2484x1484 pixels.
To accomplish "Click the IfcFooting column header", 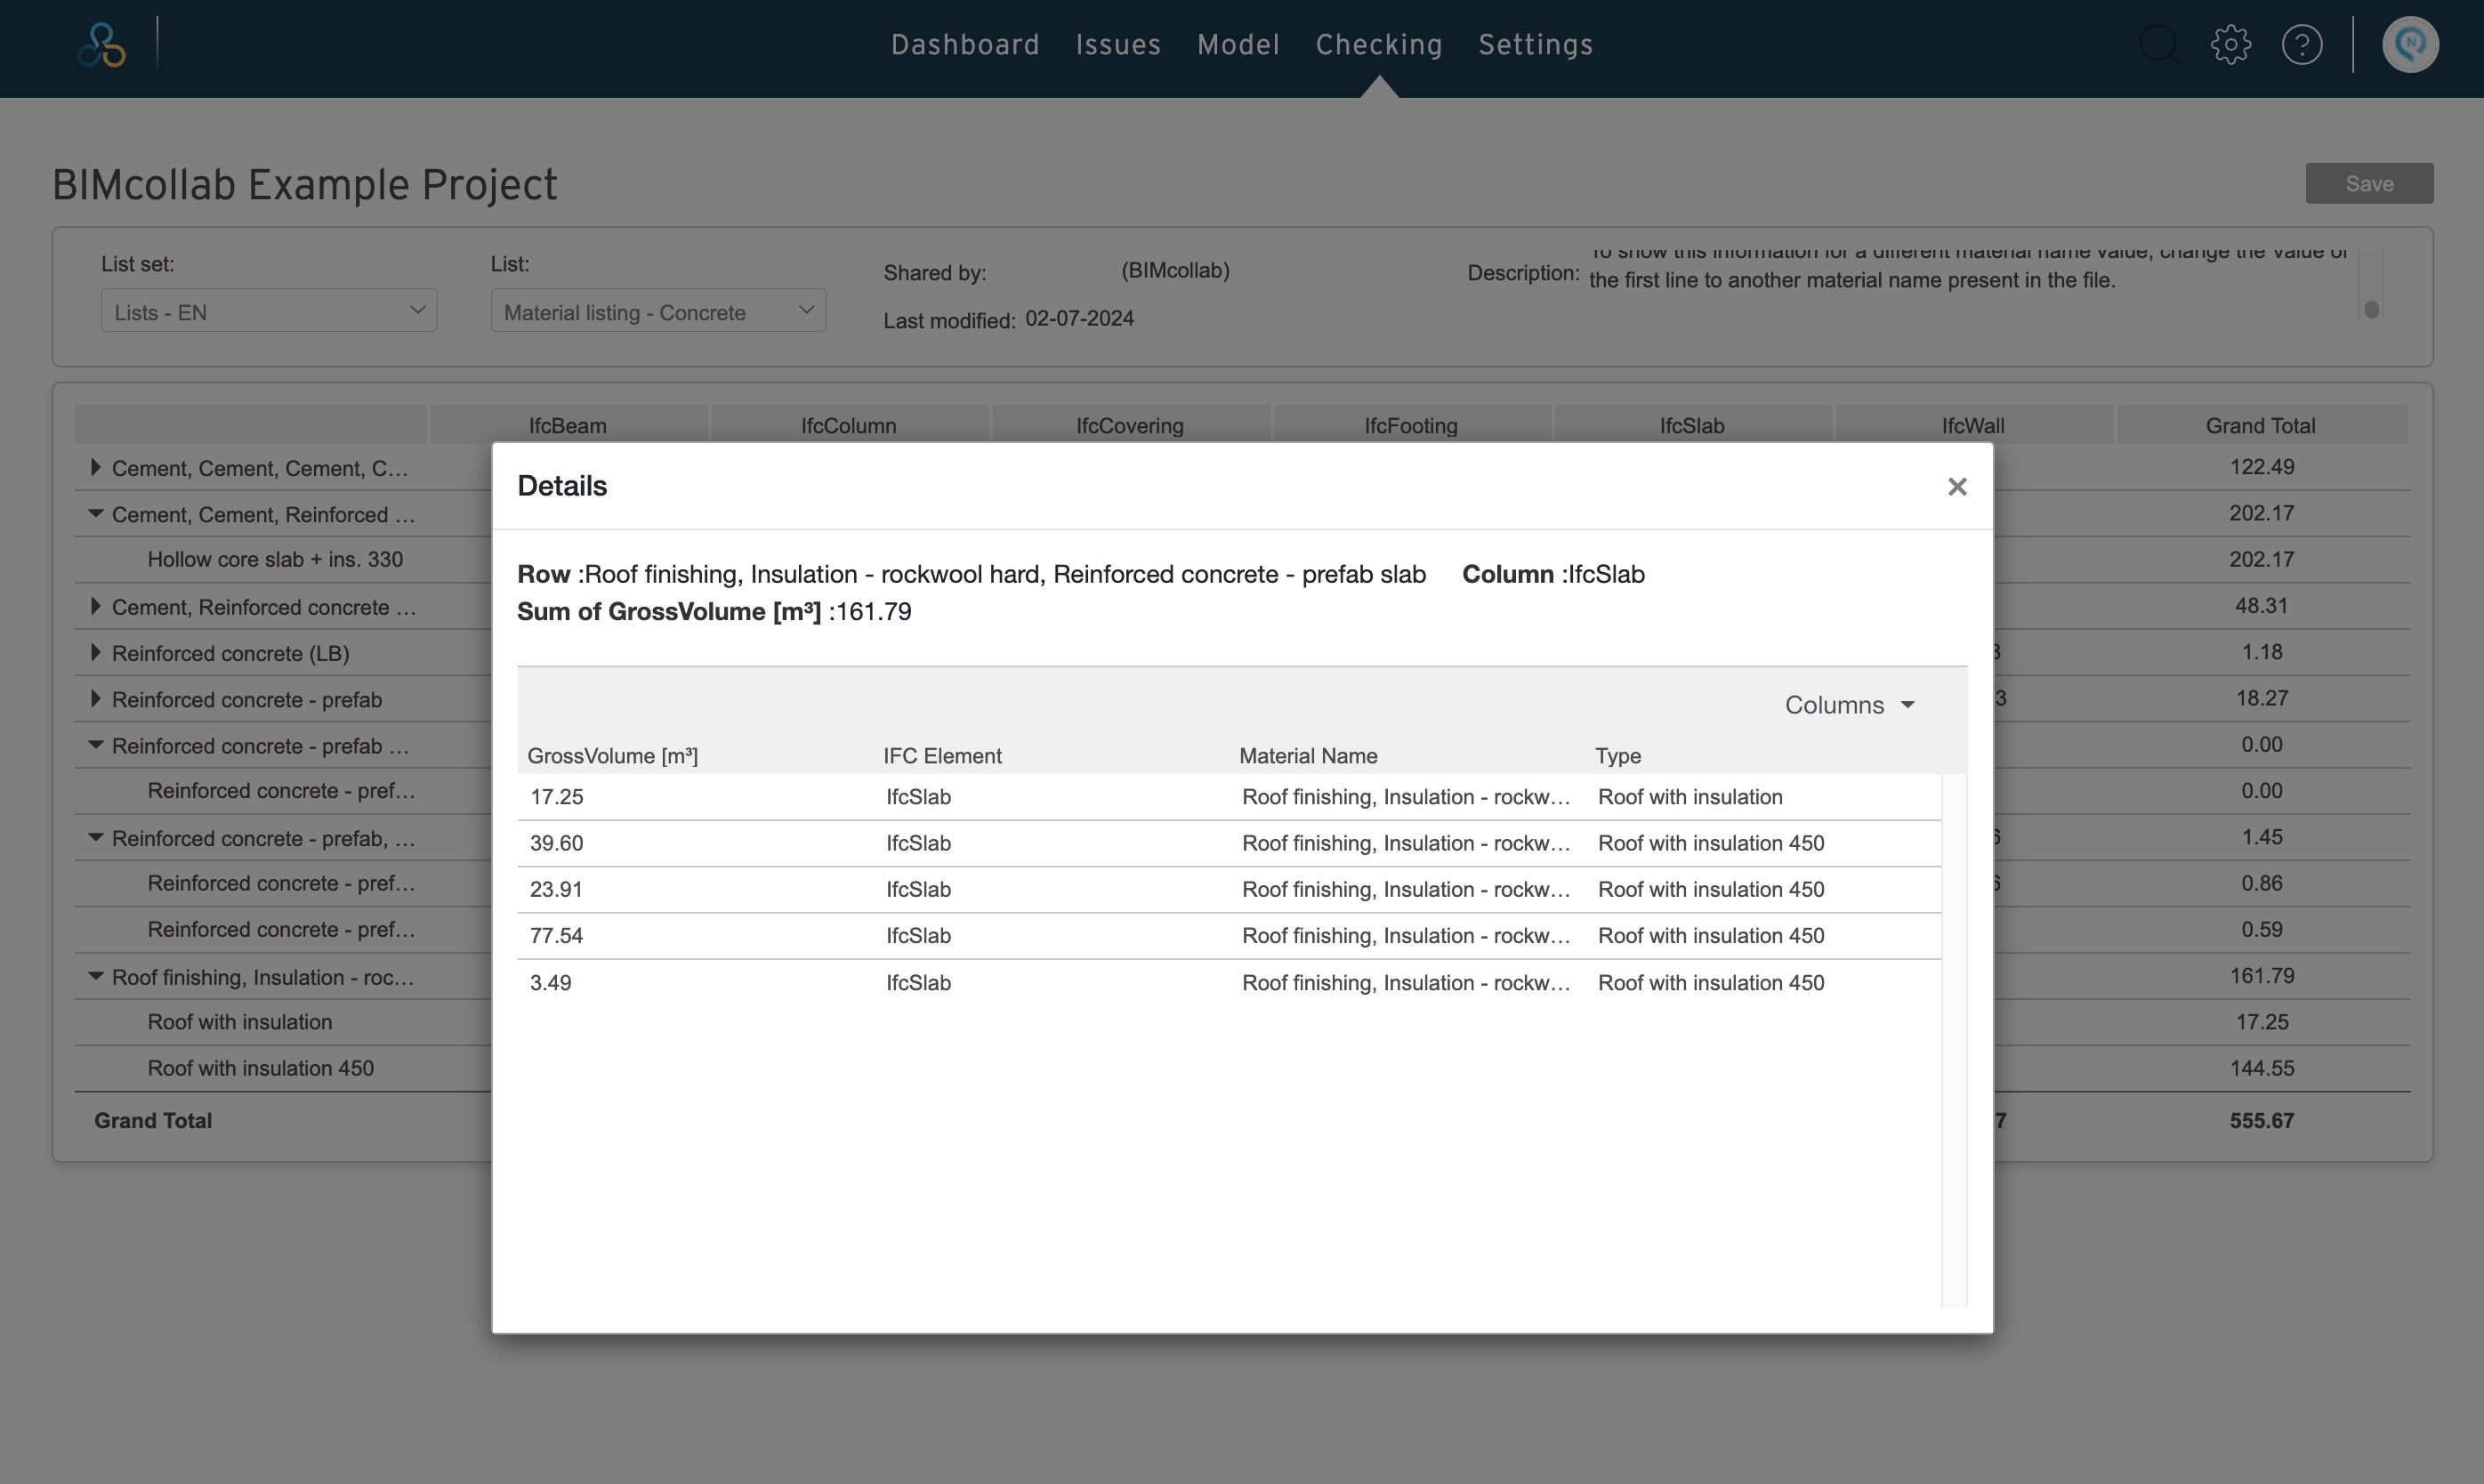I will [1411, 426].
